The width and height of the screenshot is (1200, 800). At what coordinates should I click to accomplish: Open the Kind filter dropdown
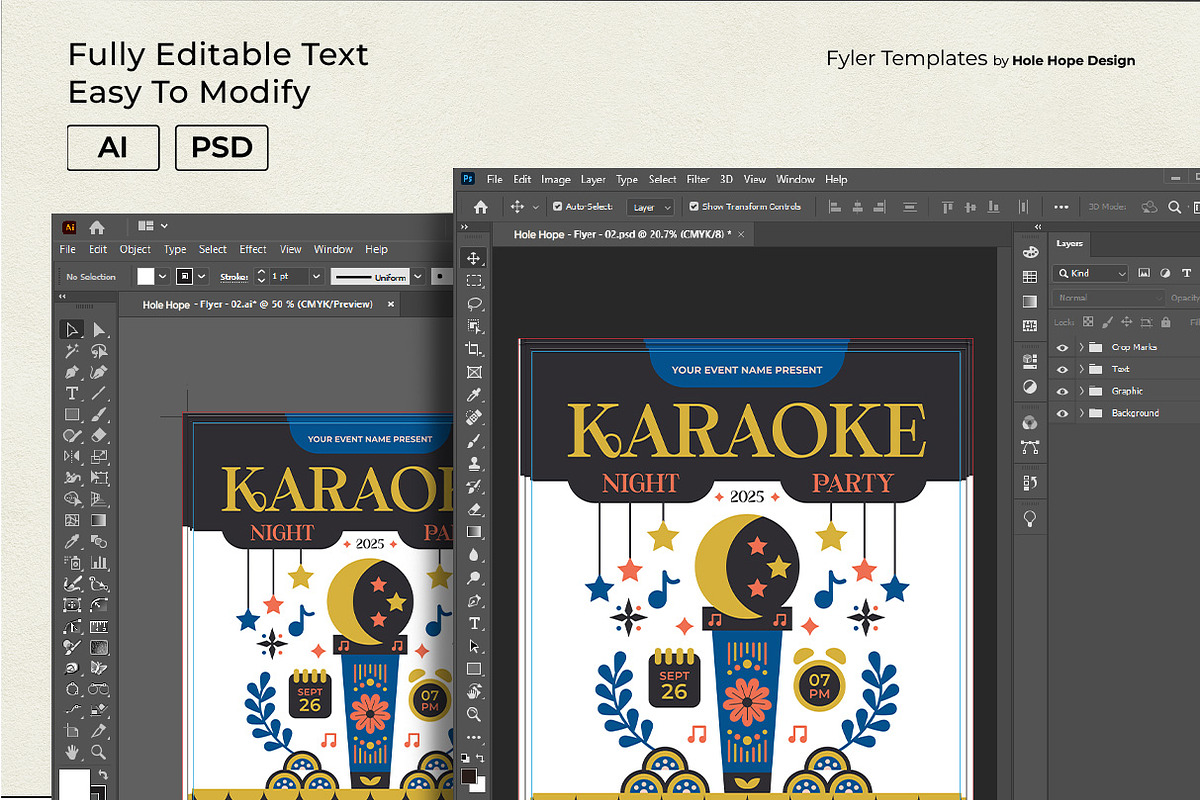(x=1092, y=273)
